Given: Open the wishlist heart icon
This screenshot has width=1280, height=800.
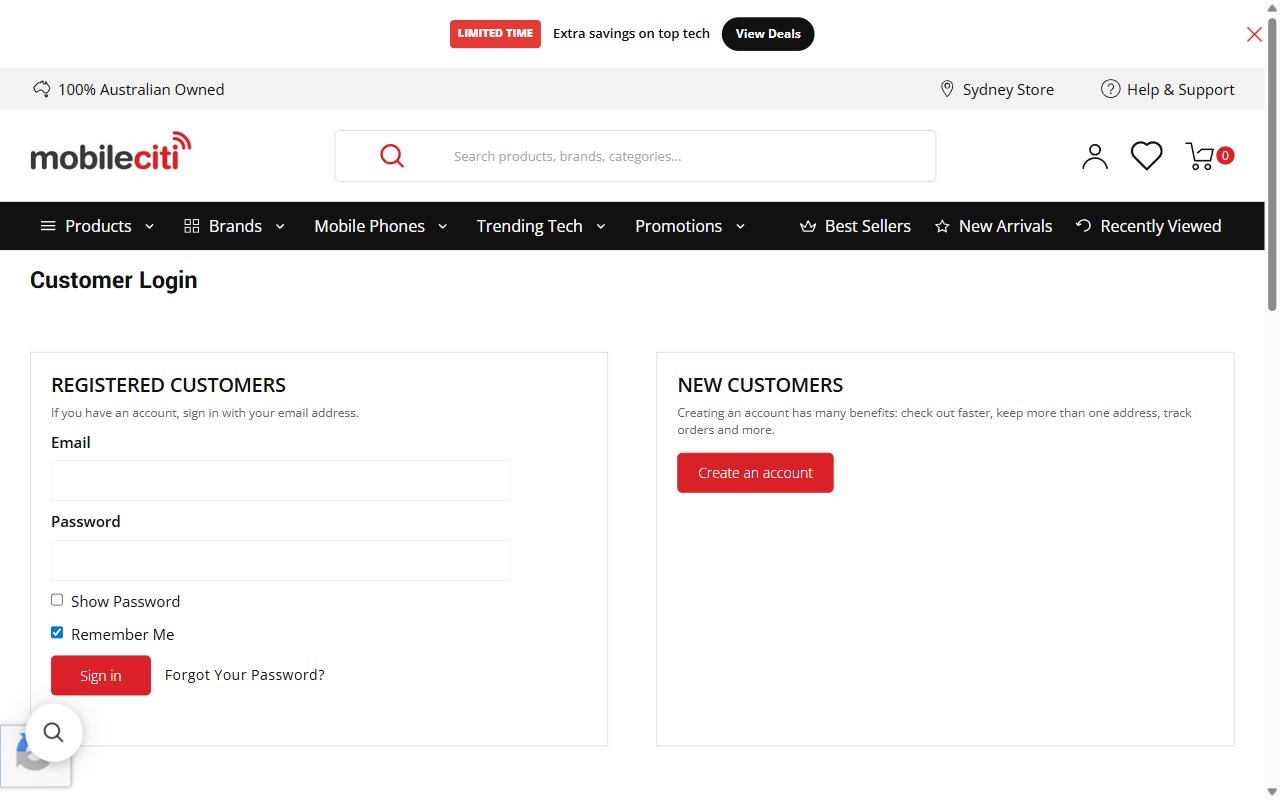Looking at the screenshot, I should click(1146, 156).
